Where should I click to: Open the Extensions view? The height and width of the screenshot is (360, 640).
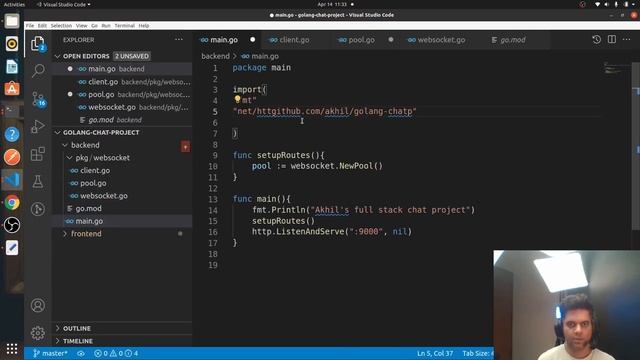pos(38,154)
